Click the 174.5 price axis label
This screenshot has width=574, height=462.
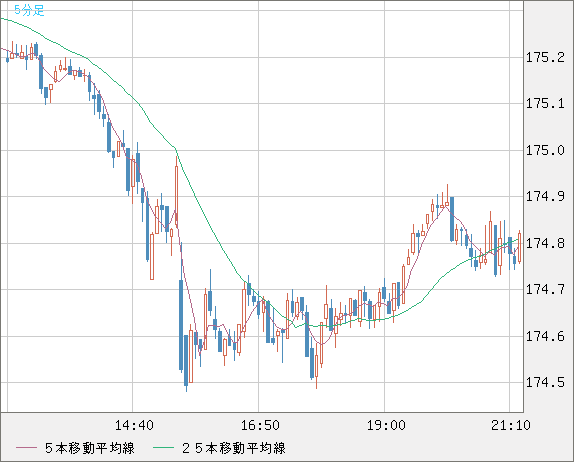(545, 383)
